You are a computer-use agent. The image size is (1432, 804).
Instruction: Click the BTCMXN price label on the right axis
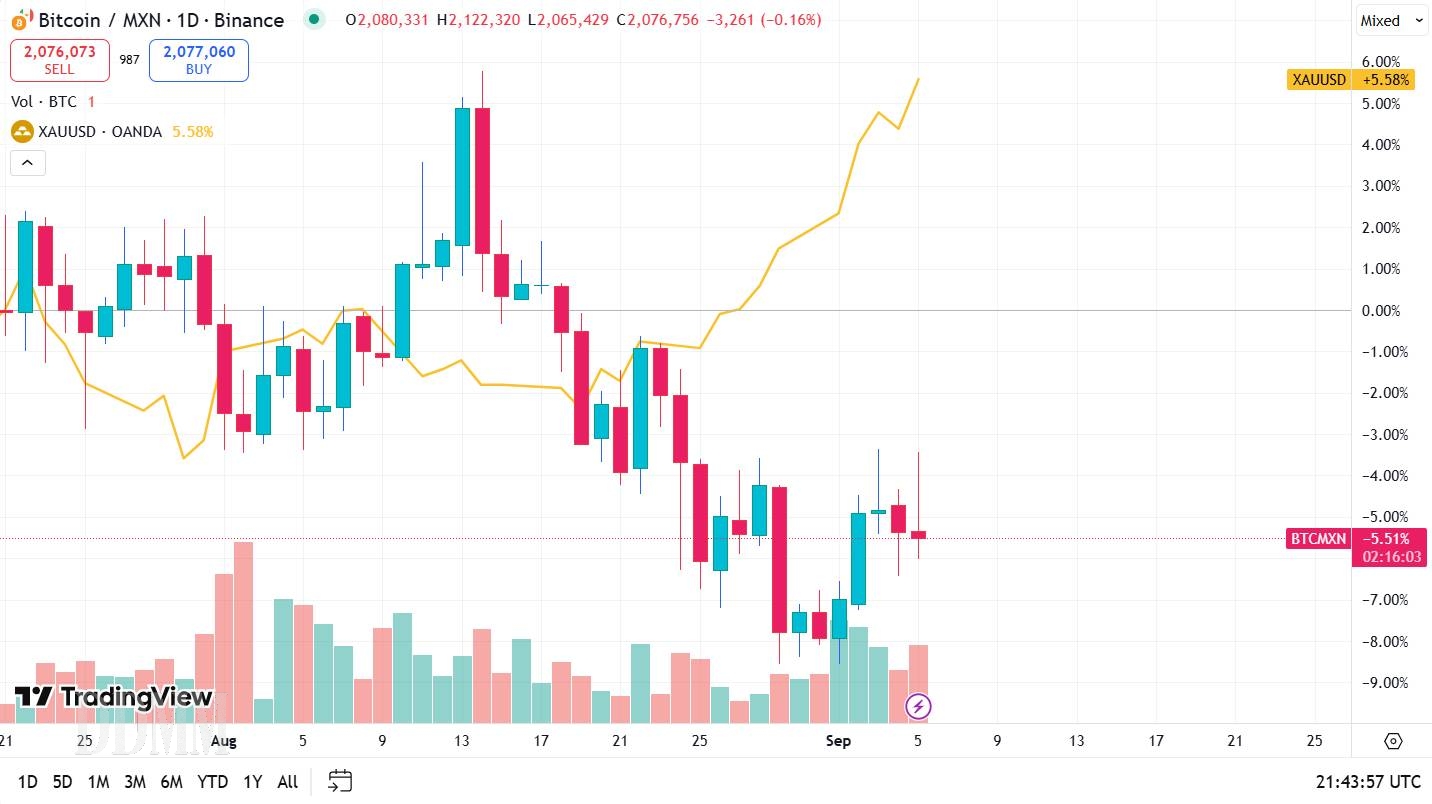[x=1318, y=539]
